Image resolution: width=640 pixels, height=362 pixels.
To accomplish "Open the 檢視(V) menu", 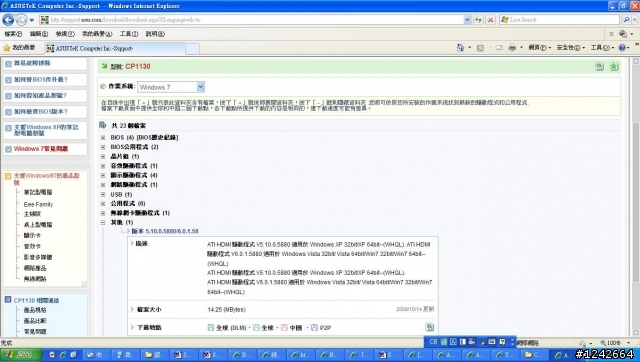I will coord(65,34).
